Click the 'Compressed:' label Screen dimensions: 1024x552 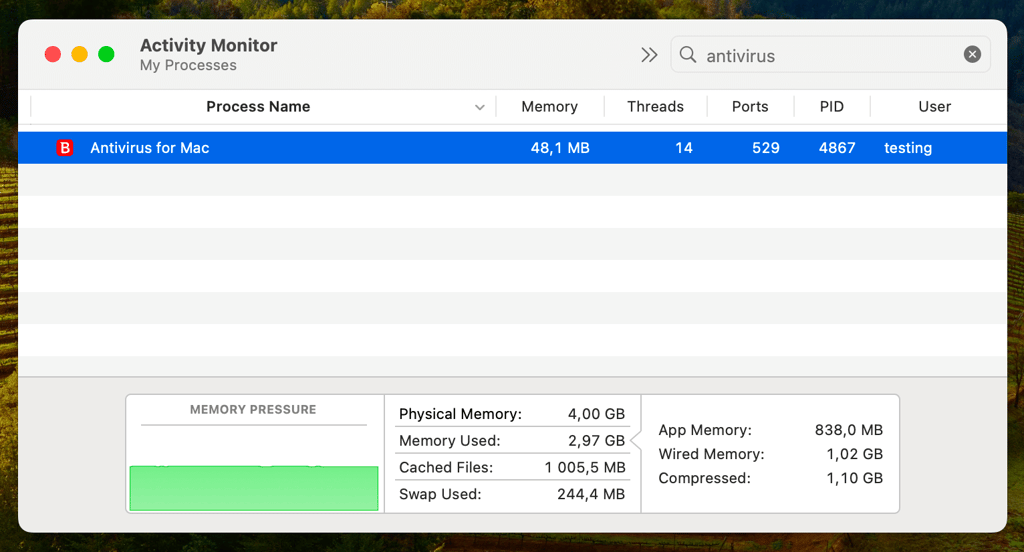705,478
